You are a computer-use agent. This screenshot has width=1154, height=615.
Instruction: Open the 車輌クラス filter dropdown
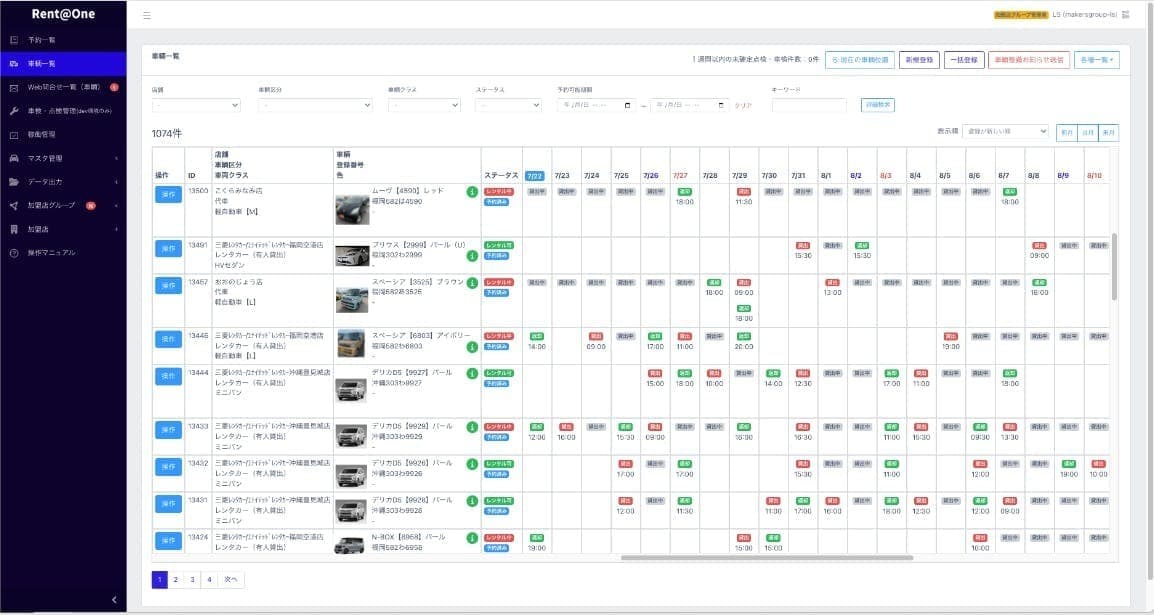[423, 105]
